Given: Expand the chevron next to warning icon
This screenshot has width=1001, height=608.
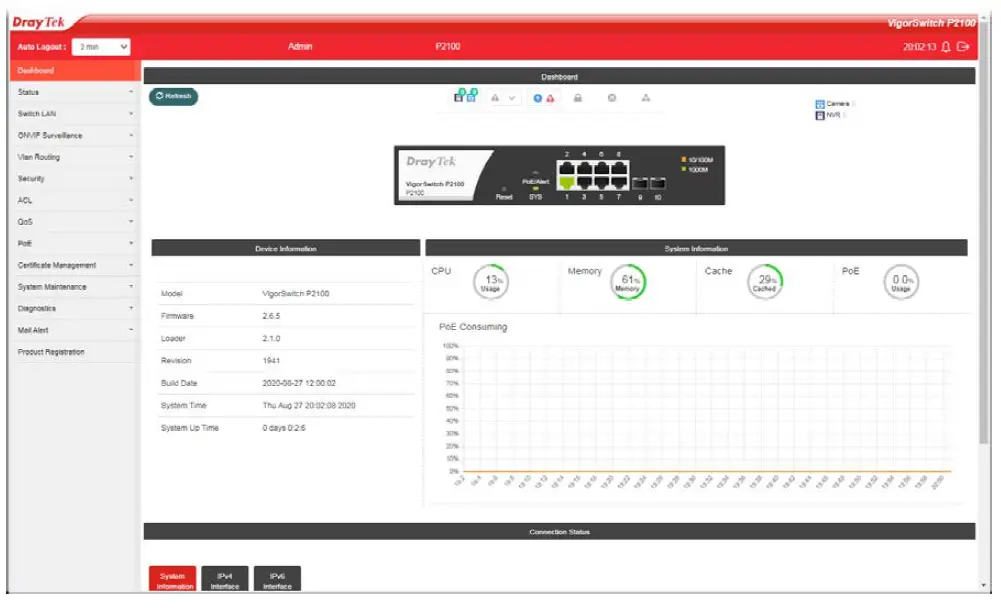Looking at the screenshot, I should [512, 98].
